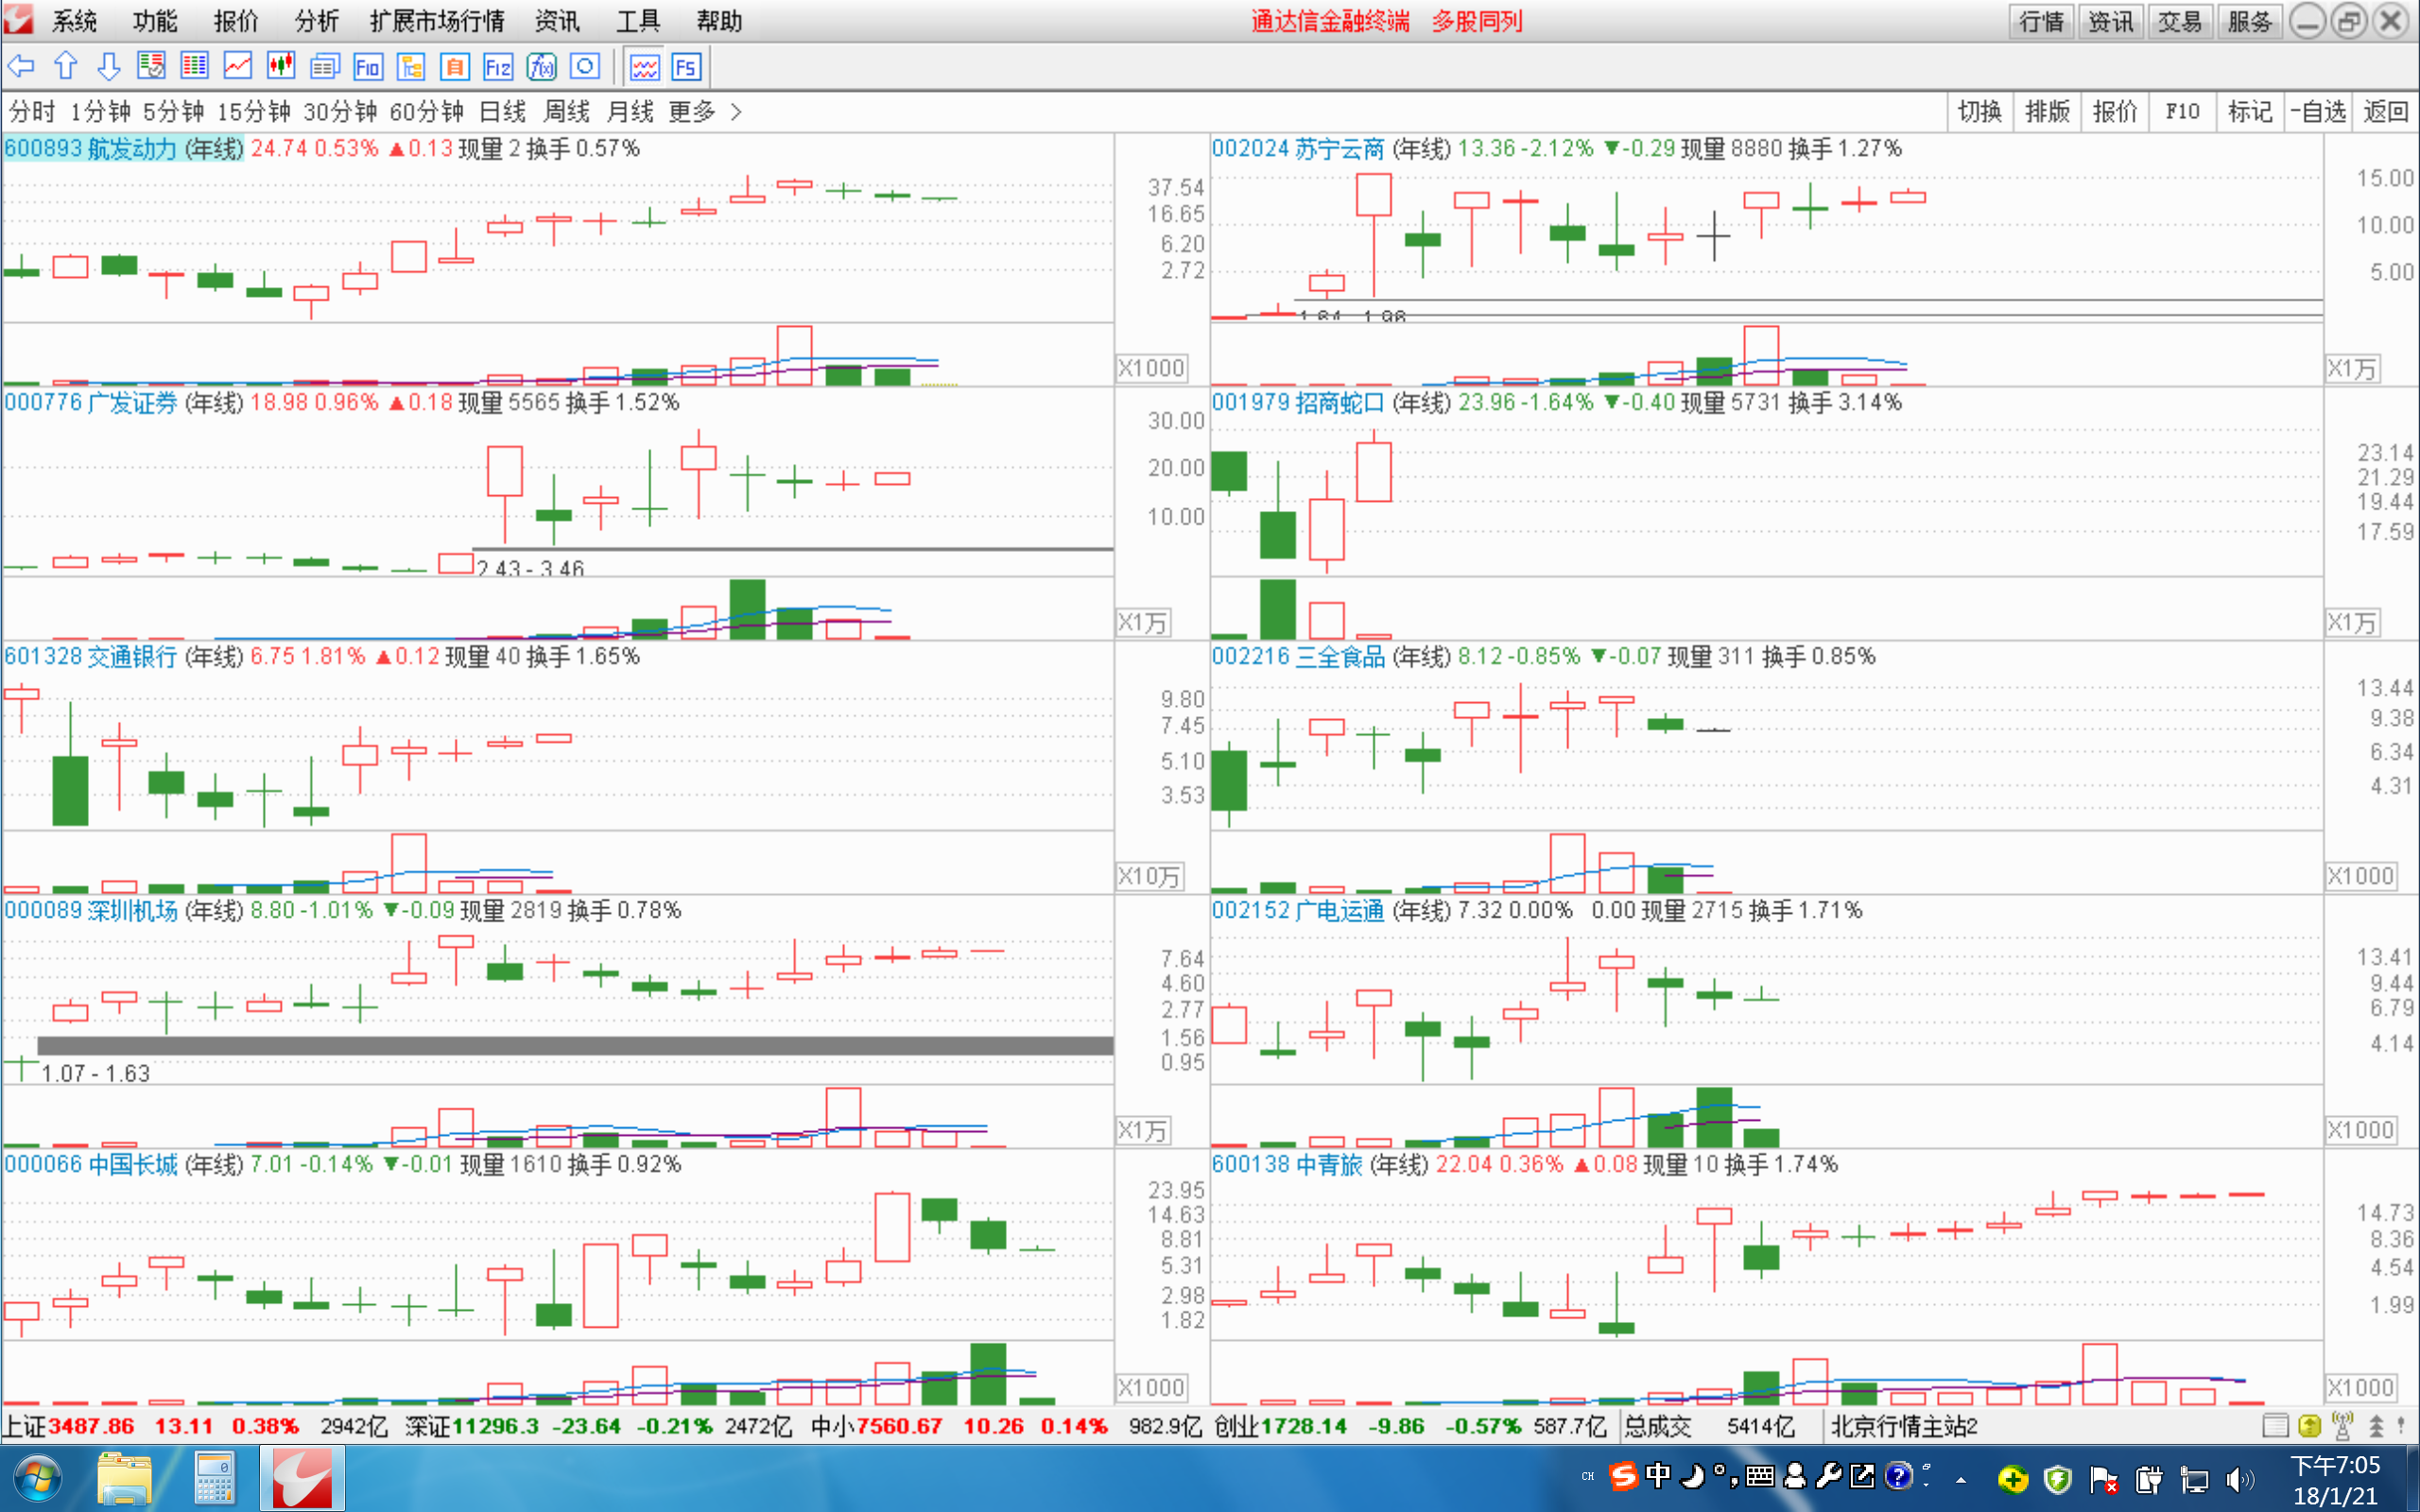This screenshot has width=2420, height=1512.
Task: Open the 扩展市场行情 menu
Action: (437, 21)
